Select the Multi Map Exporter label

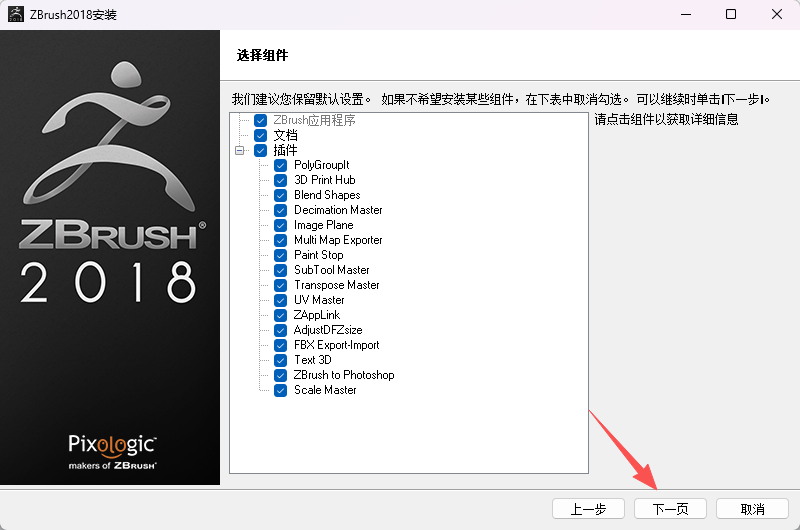point(338,240)
